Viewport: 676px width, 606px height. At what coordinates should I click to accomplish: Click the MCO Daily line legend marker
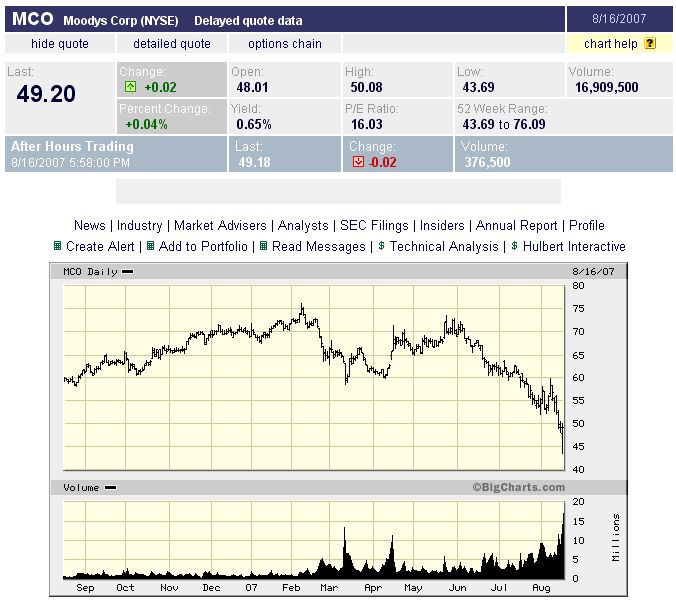(x=128, y=272)
